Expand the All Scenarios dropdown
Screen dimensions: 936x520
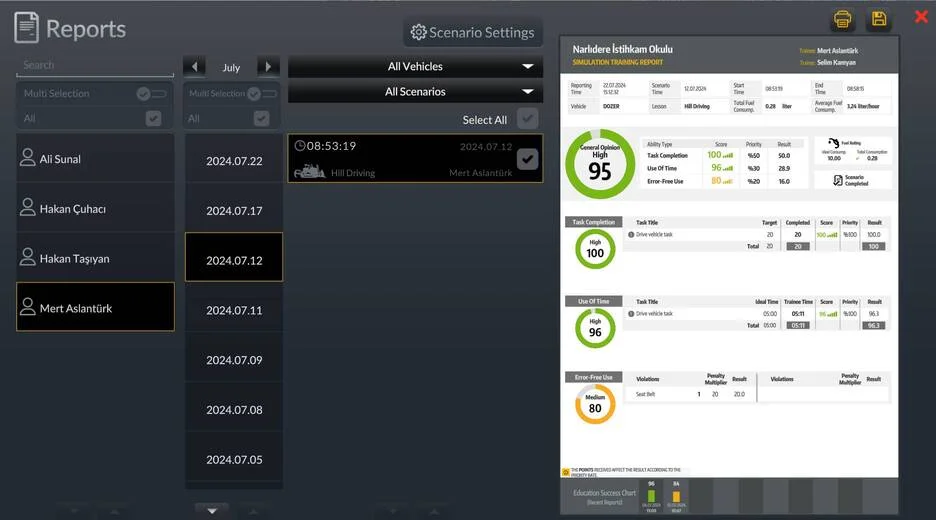[415, 92]
